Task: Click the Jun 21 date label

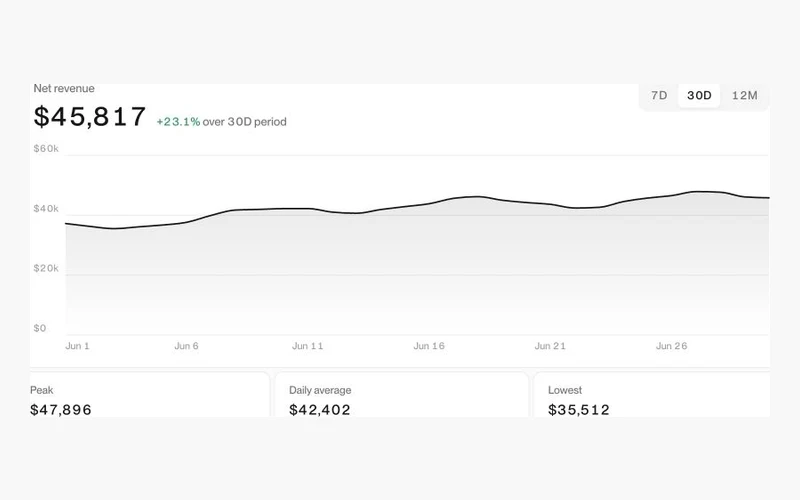Action: point(550,346)
